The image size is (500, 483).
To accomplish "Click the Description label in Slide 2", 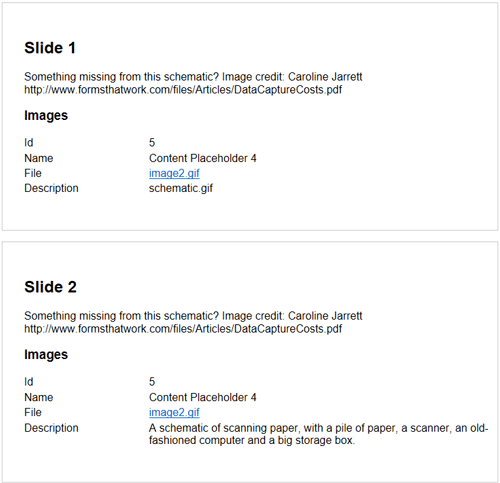I will (51, 428).
